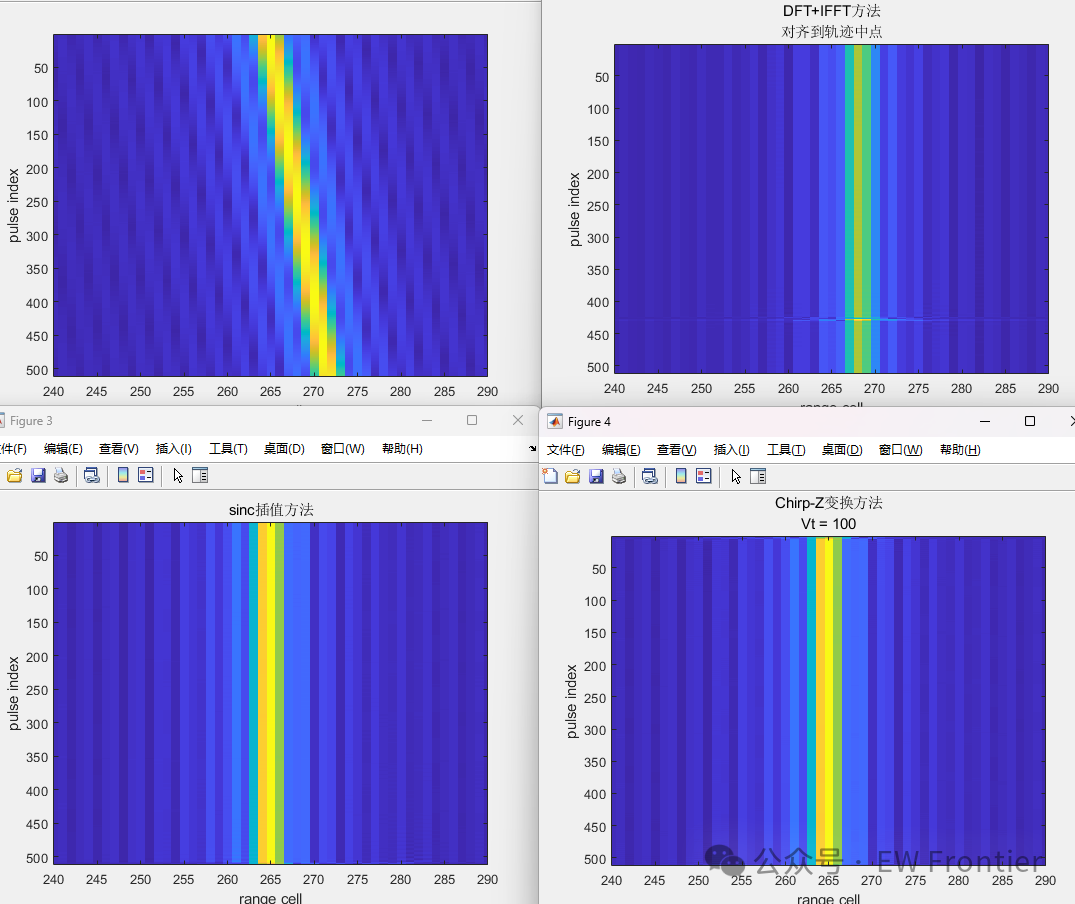Image resolution: width=1075 pixels, height=904 pixels.
Task: Click the dock arrow beside Figure 3 menu bar
Action: tap(533, 448)
